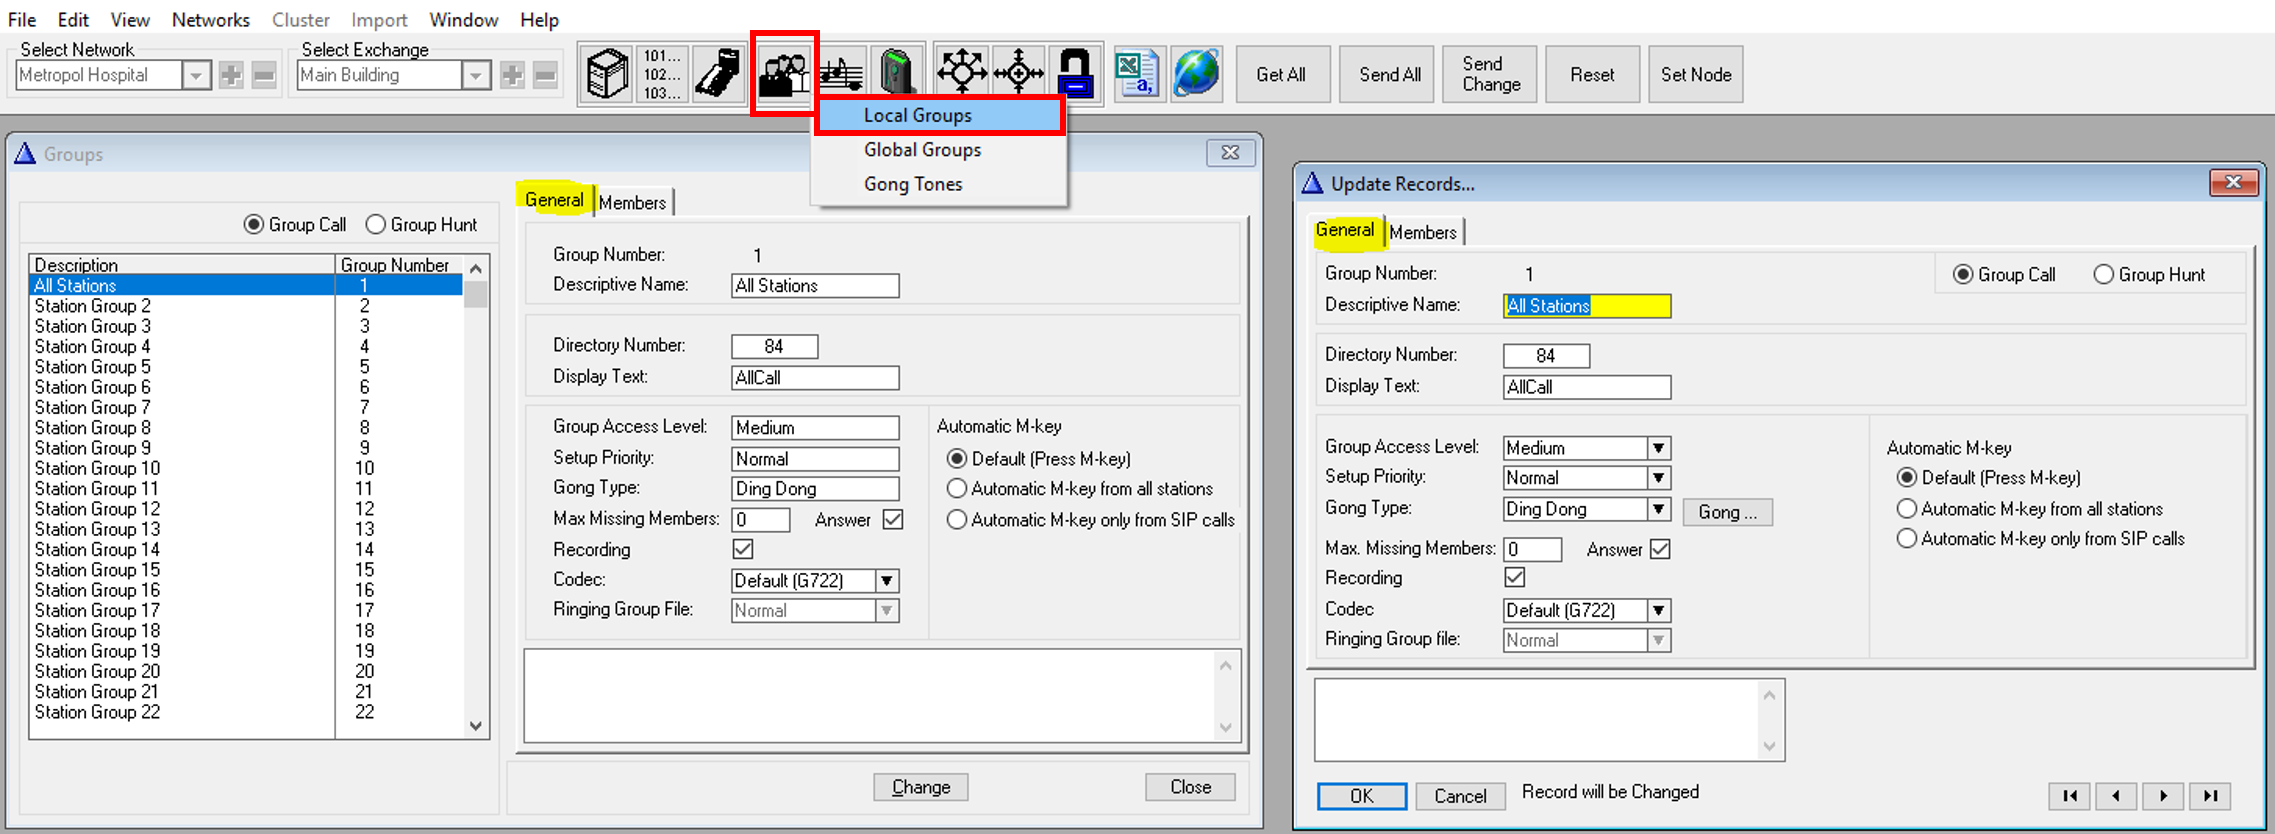Open the Excel export toolbar icon
This screenshot has height=834, width=2275.
1138,74
